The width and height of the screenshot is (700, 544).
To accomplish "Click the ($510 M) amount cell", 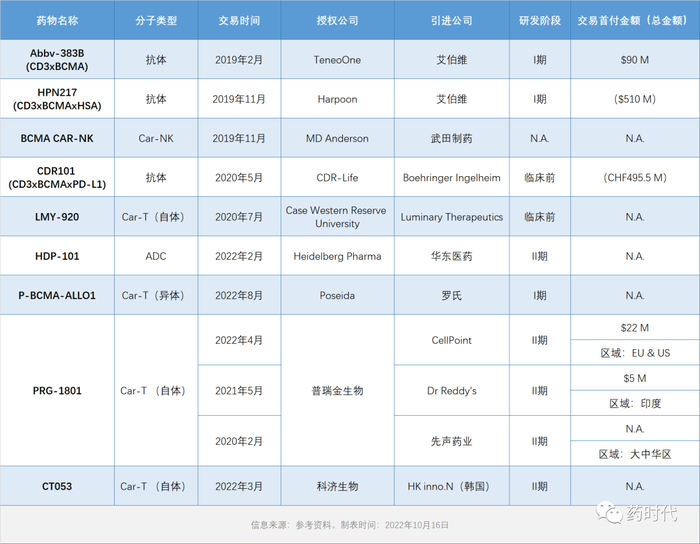I will (635, 99).
